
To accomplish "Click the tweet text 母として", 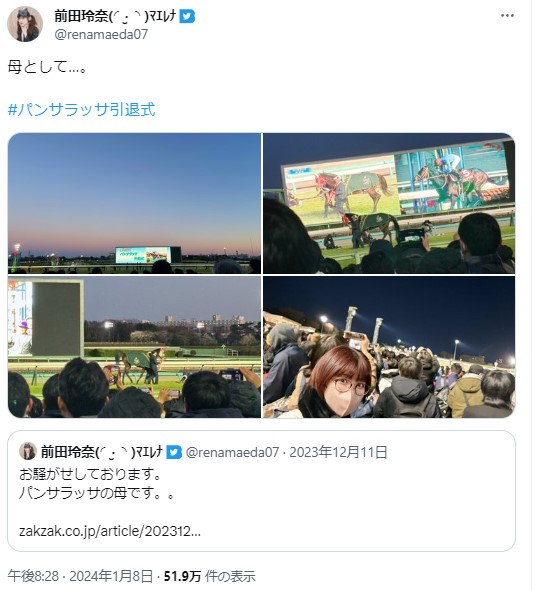I will tap(47, 67).
